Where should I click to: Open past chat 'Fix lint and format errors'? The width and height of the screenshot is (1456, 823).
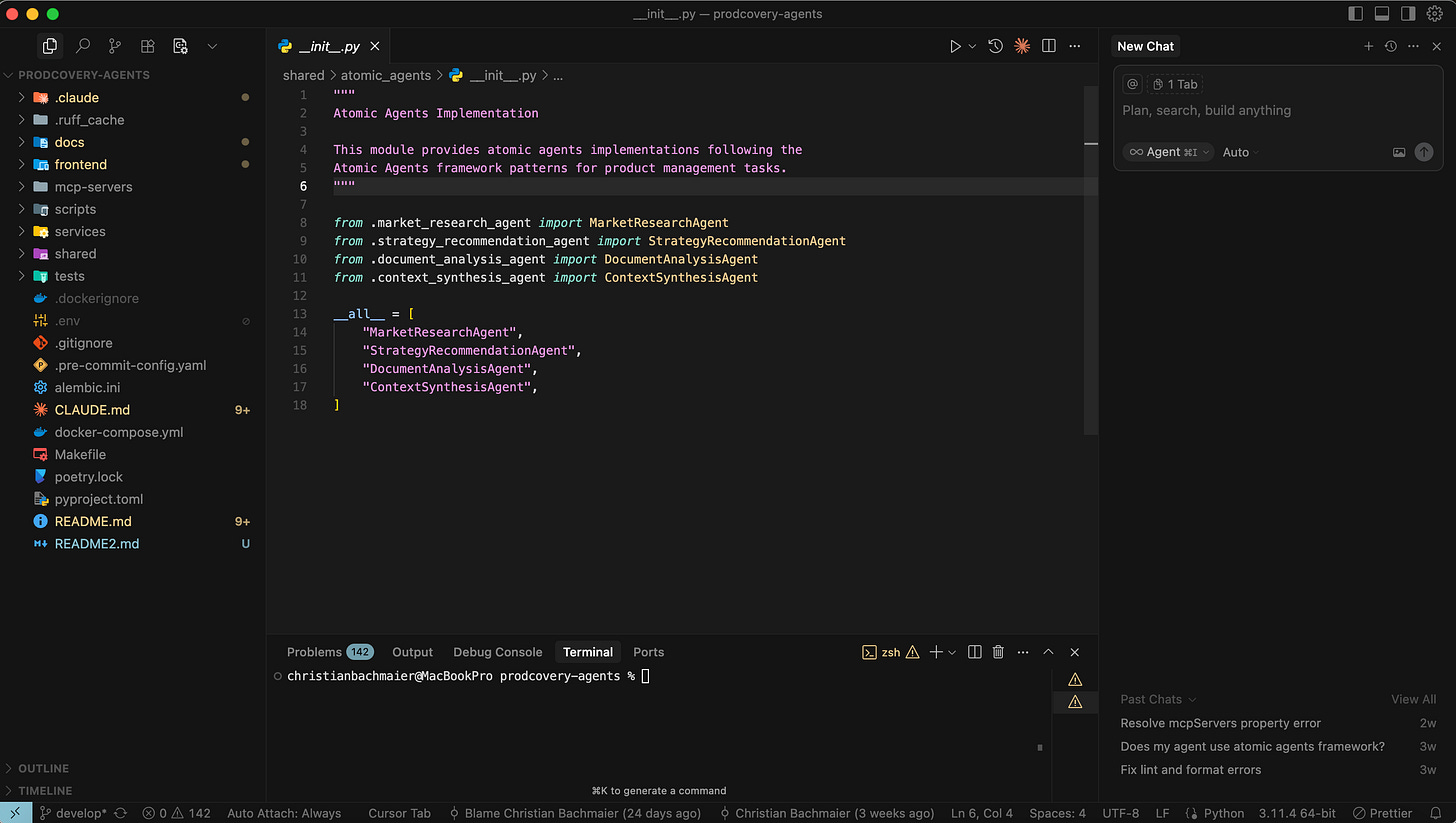click(1190, 769)
